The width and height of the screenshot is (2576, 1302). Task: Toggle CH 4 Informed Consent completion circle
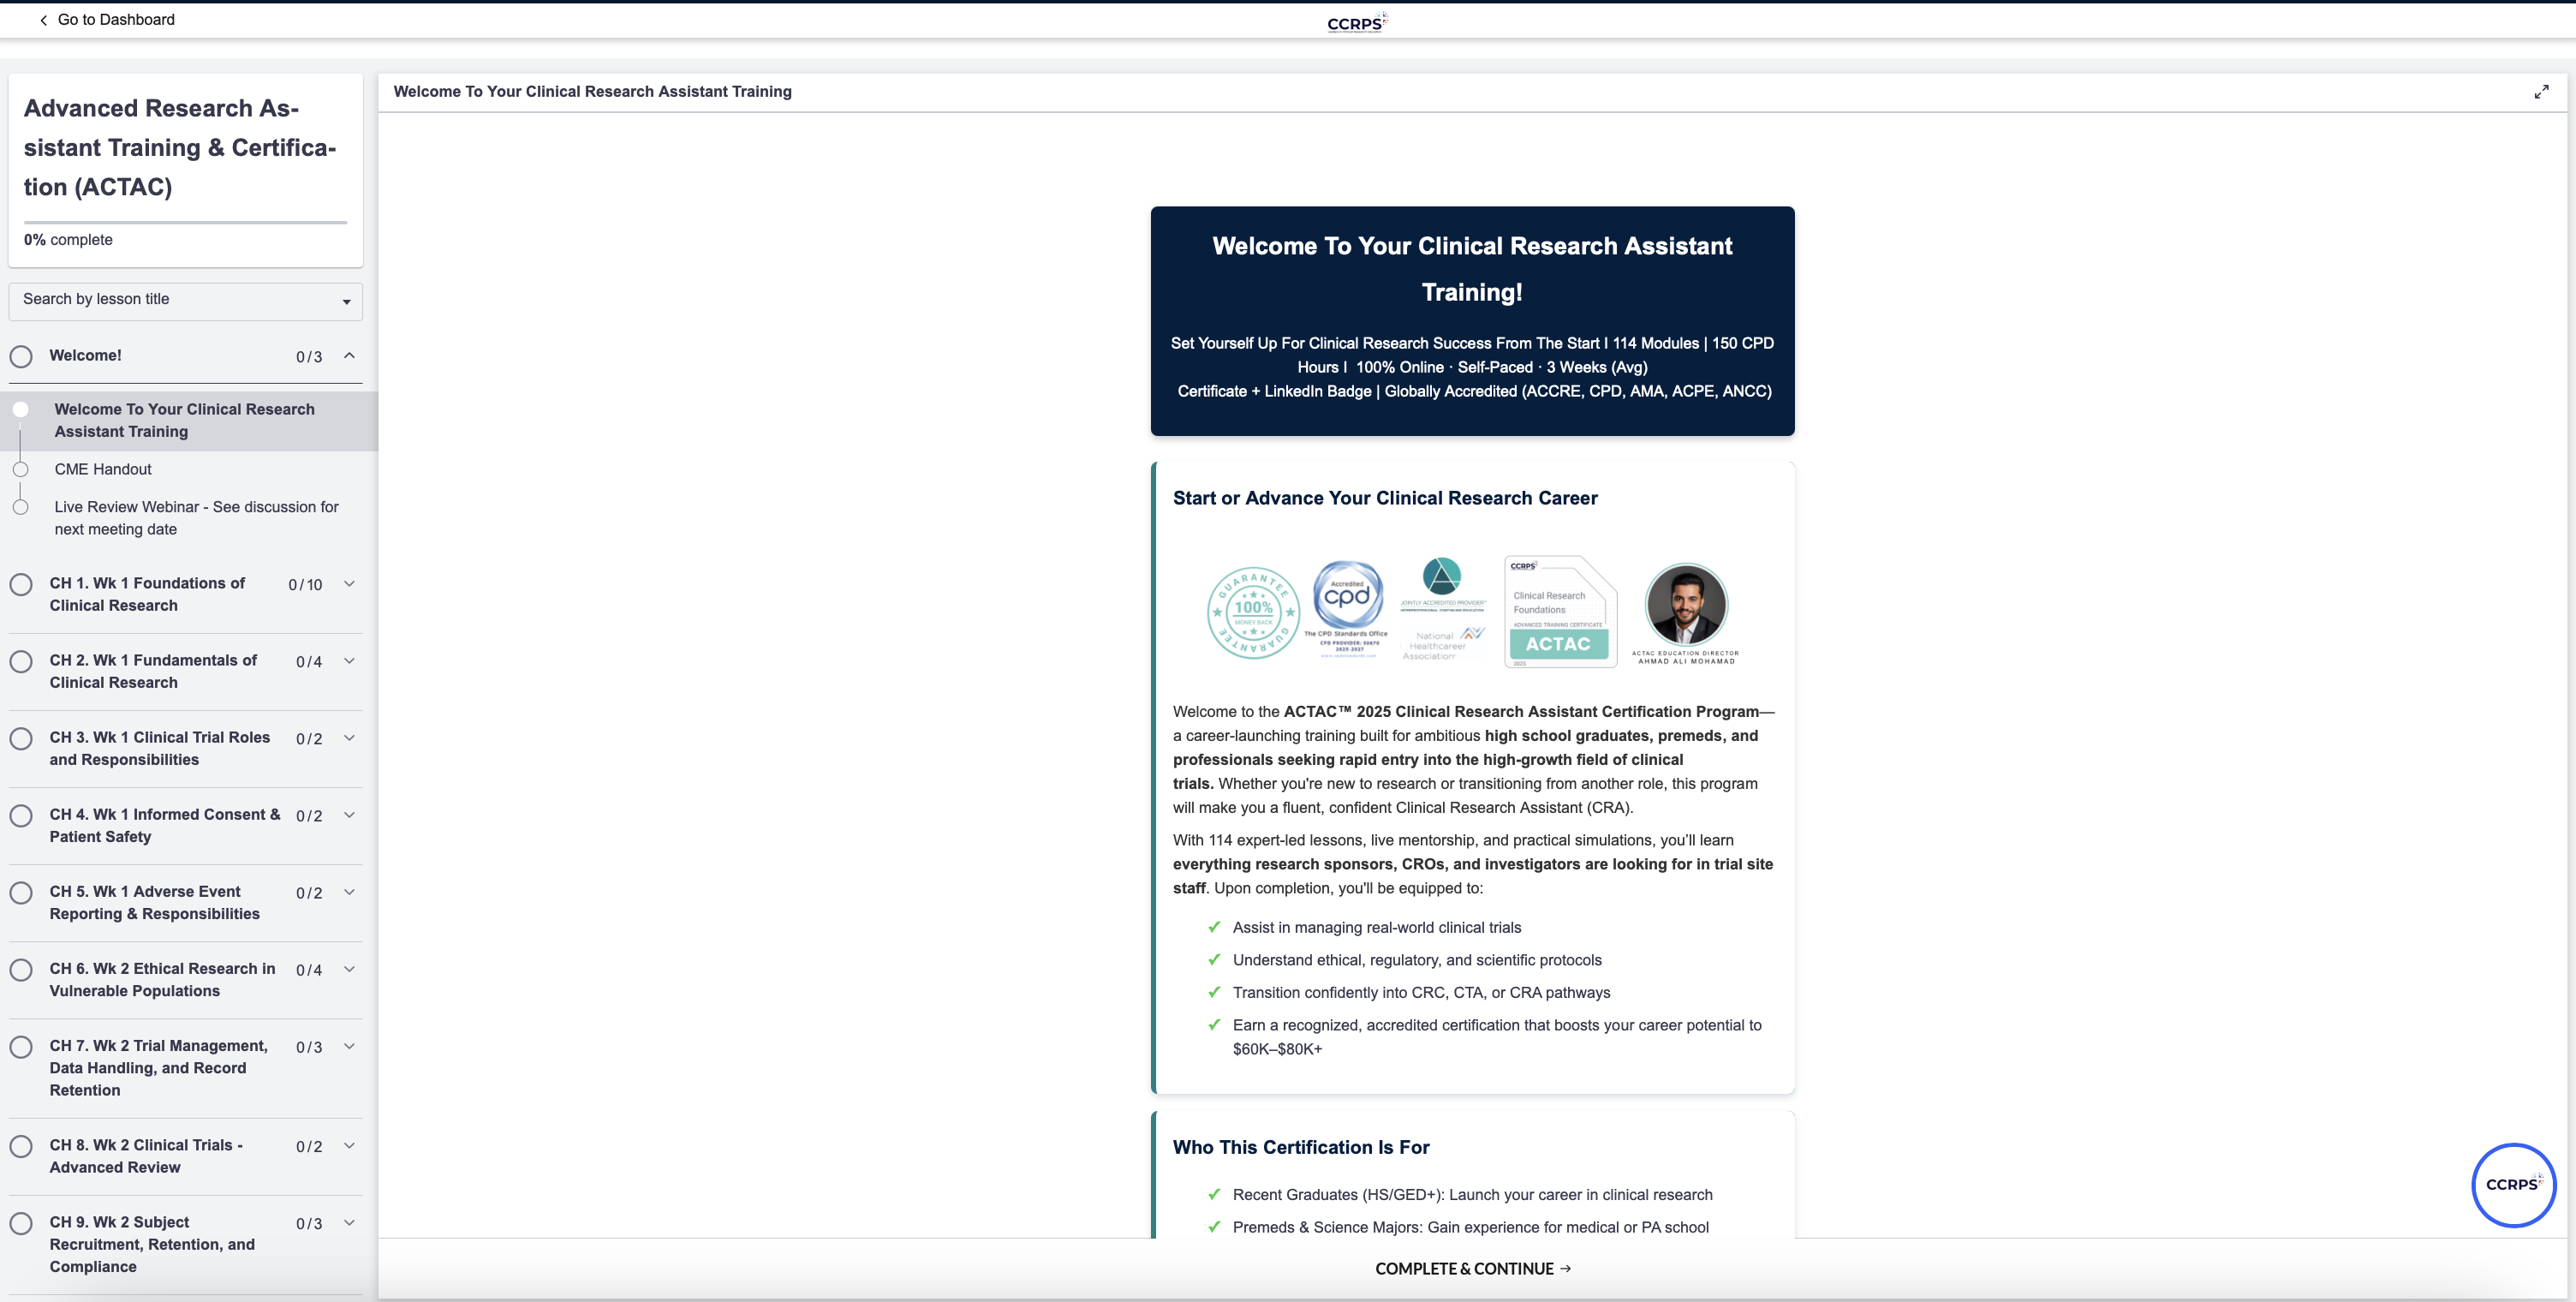(21, 815)
